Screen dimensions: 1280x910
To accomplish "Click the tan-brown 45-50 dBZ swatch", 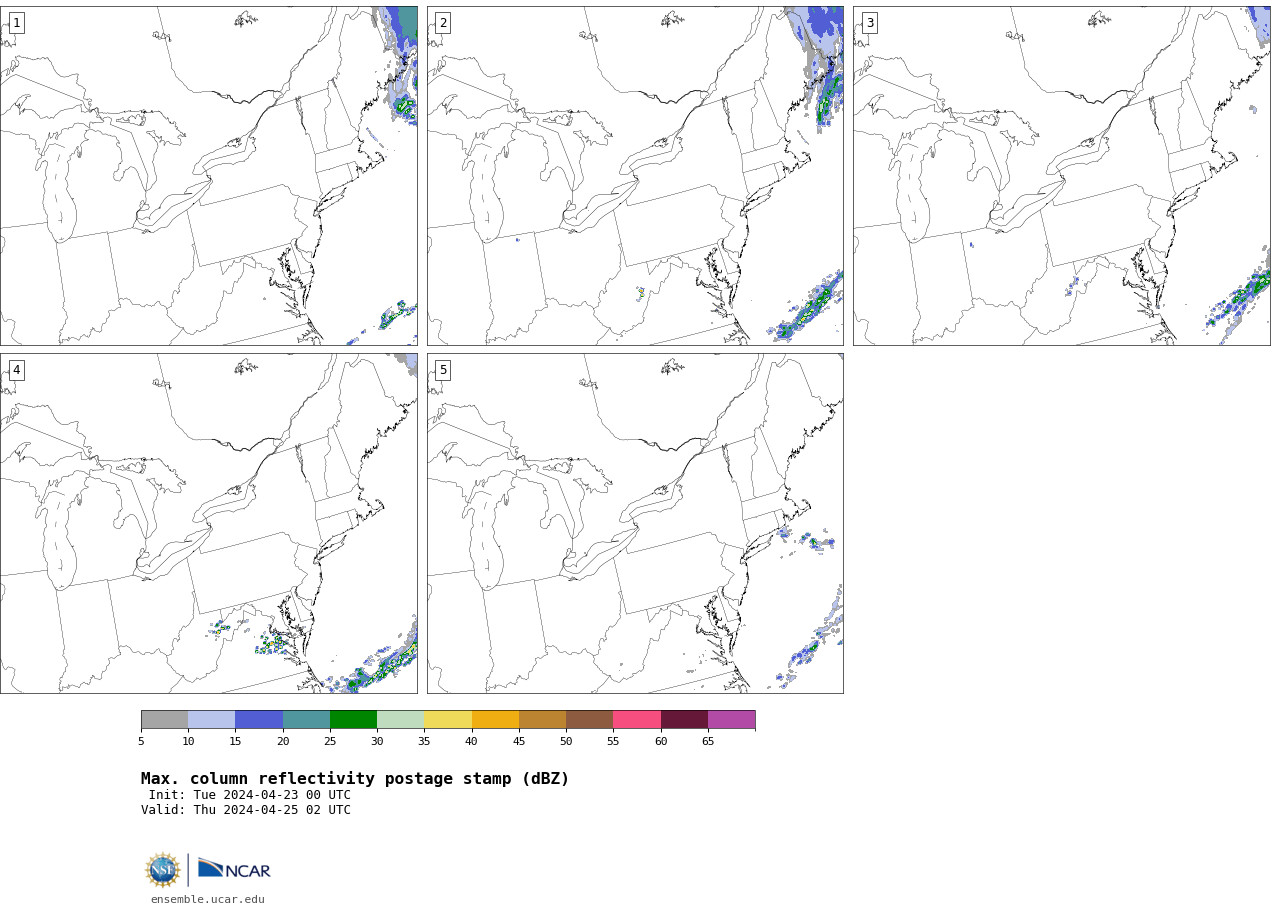I will (542, 720).
